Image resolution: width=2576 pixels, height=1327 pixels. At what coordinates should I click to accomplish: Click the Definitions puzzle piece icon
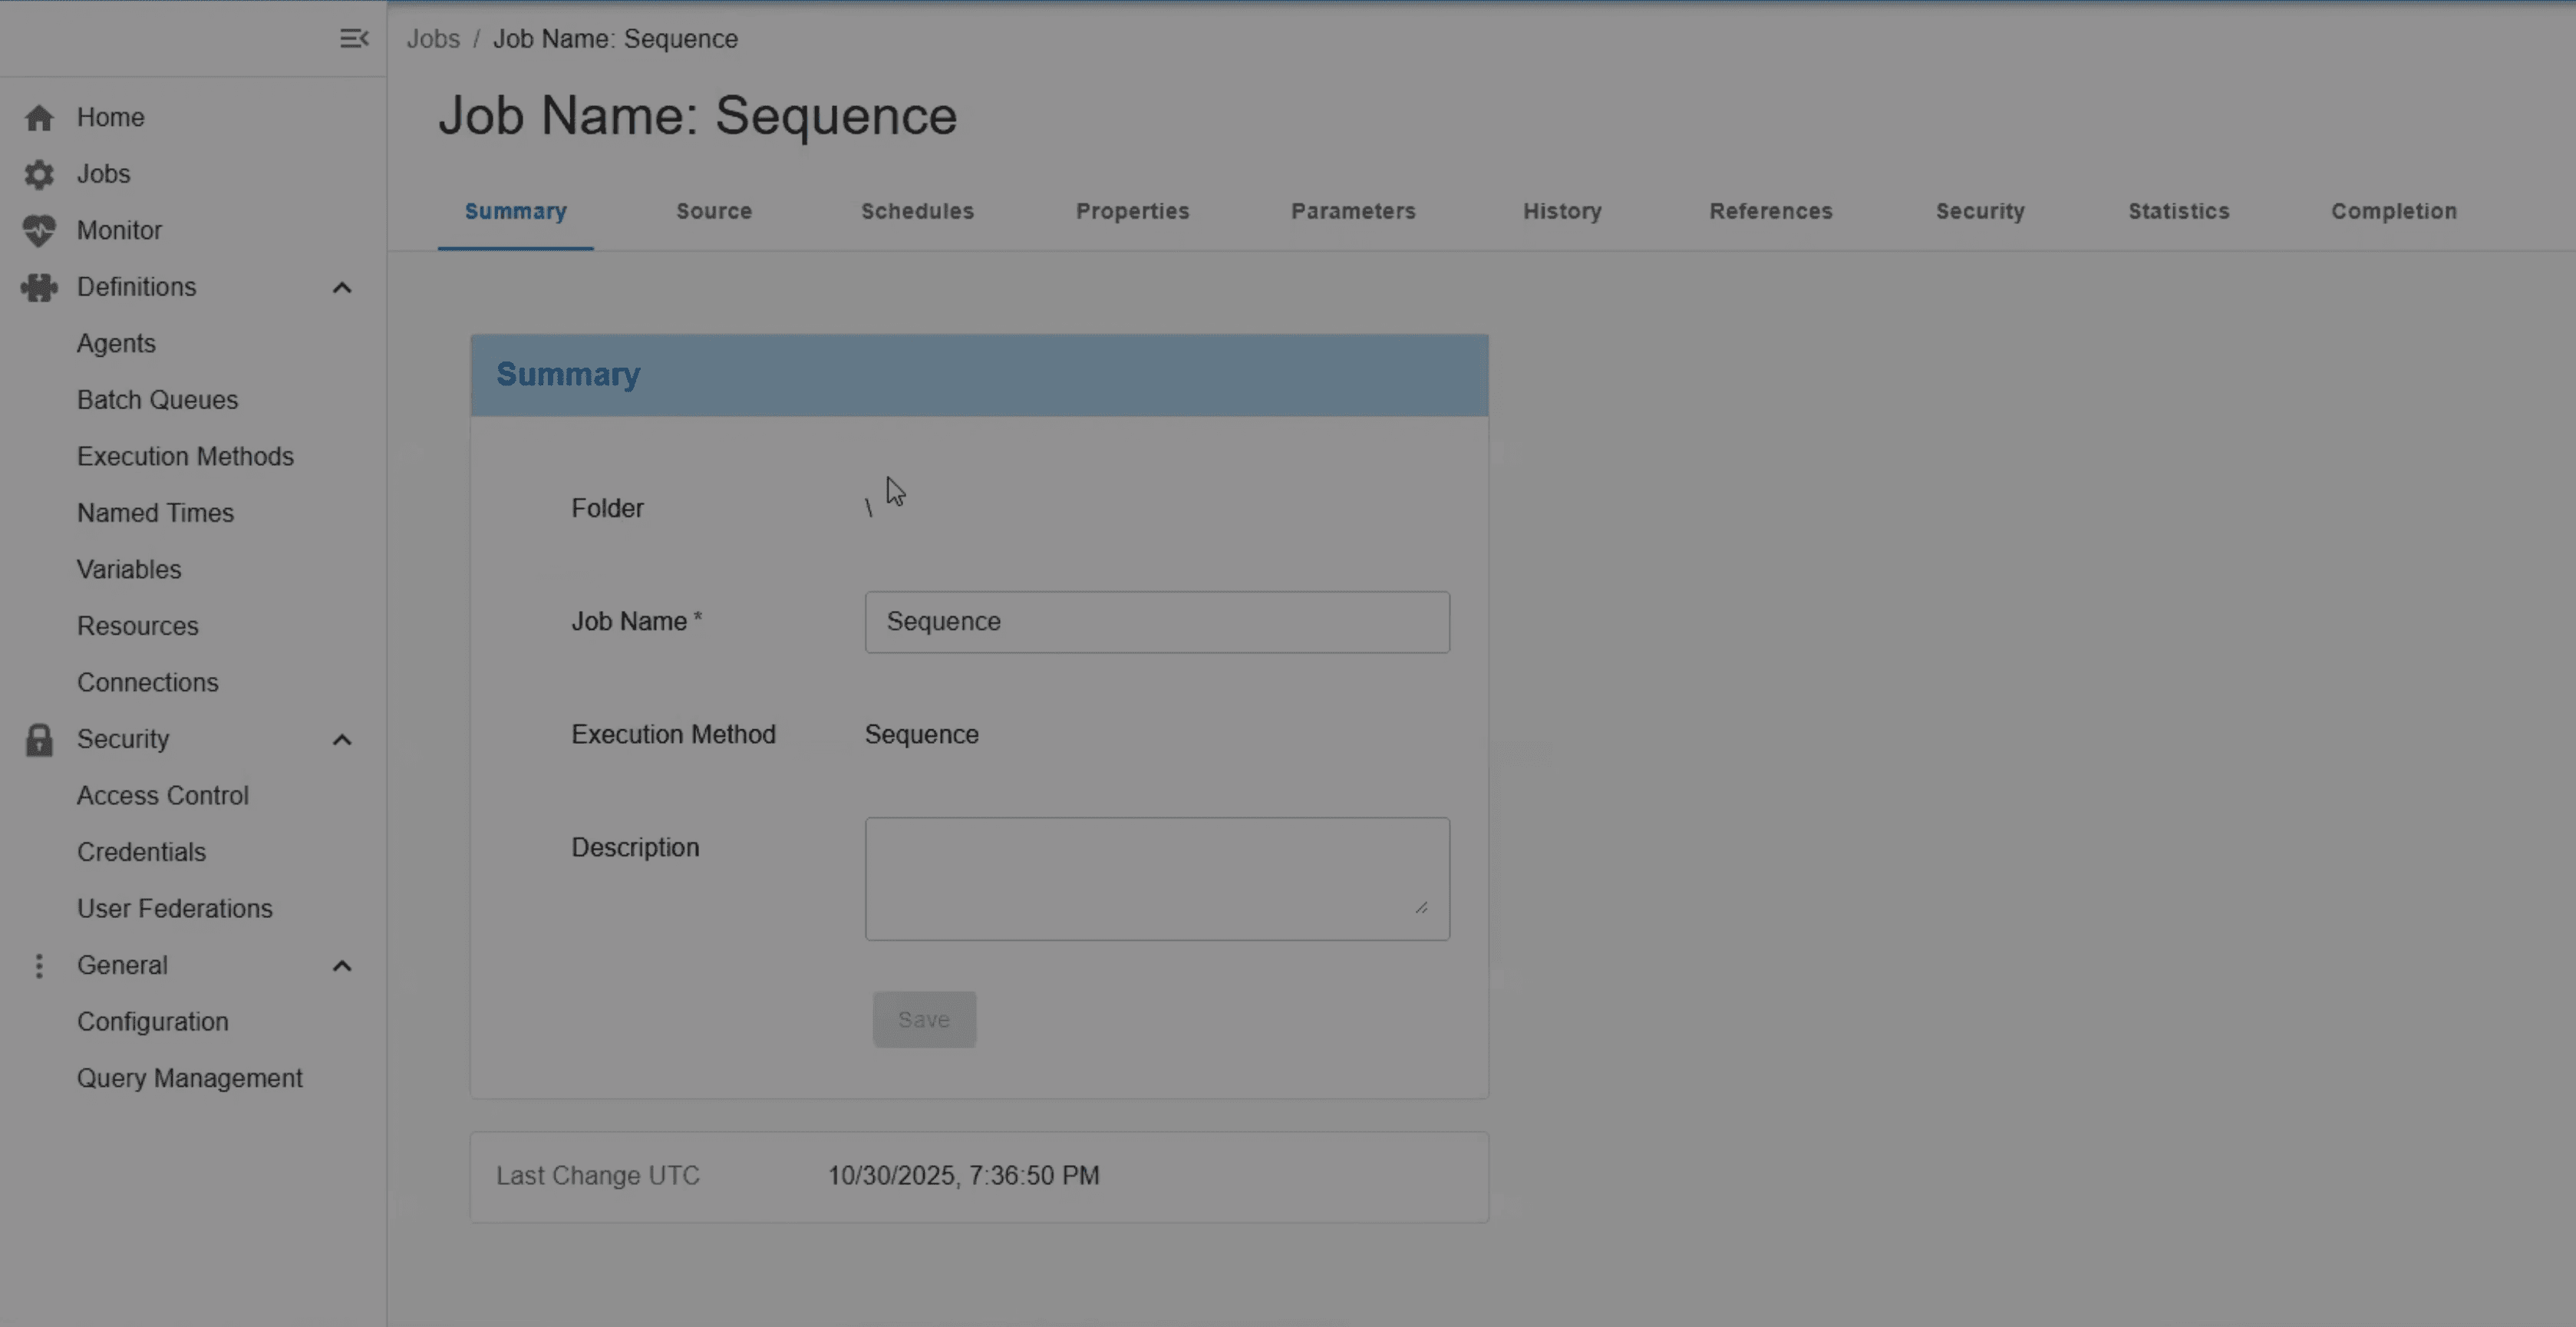click(39, 288)
